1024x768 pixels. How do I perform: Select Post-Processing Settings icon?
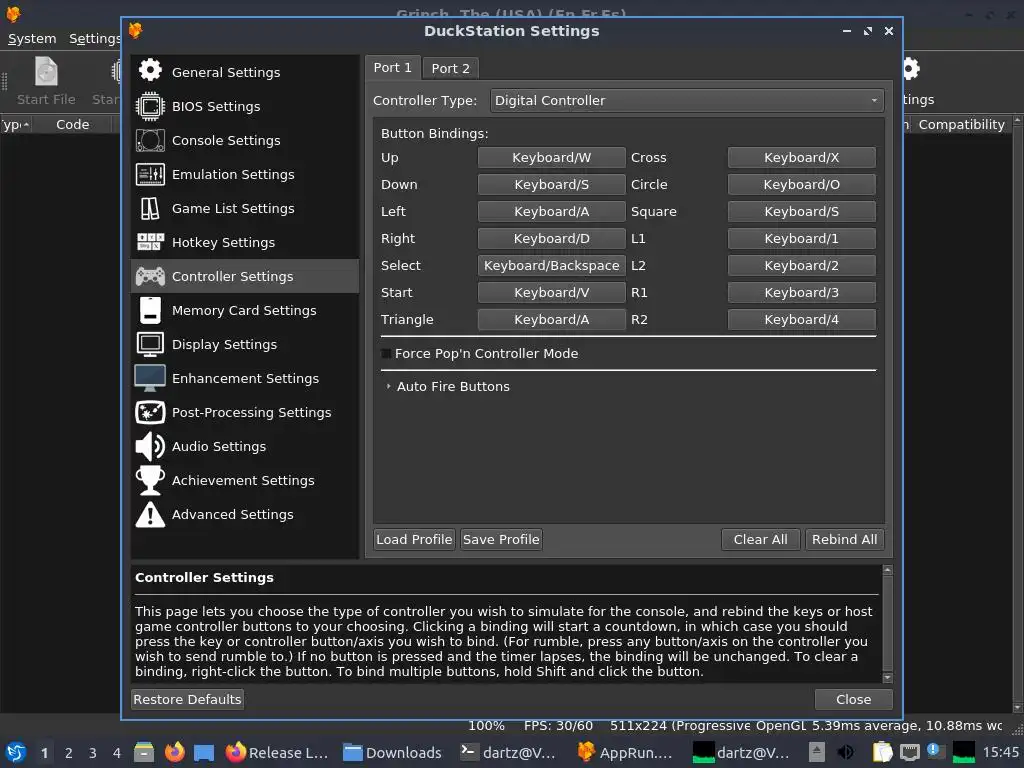pyautogui.click(x=150, y=412)
